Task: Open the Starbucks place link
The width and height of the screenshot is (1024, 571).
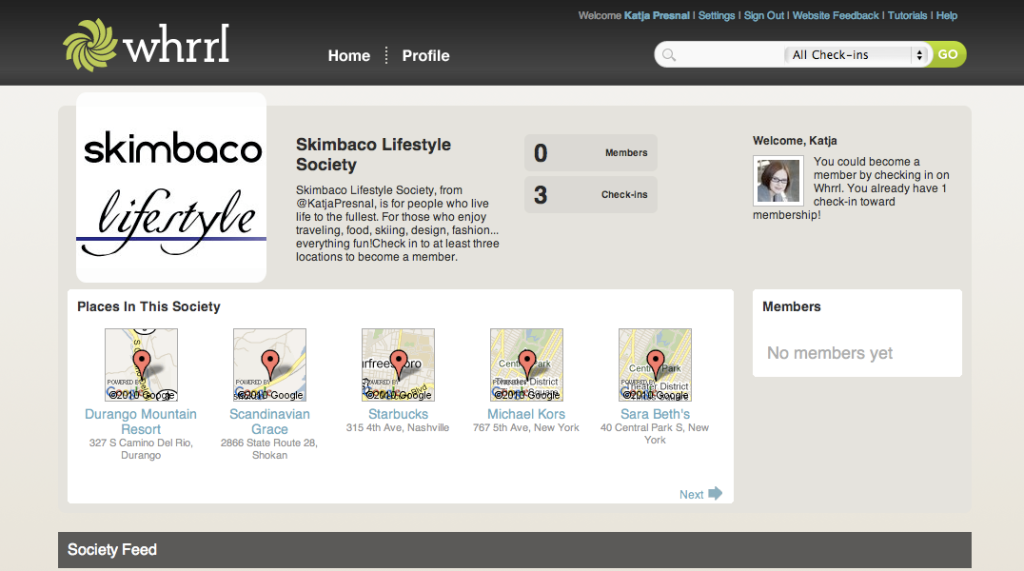Action: click(x=398, y=414)
